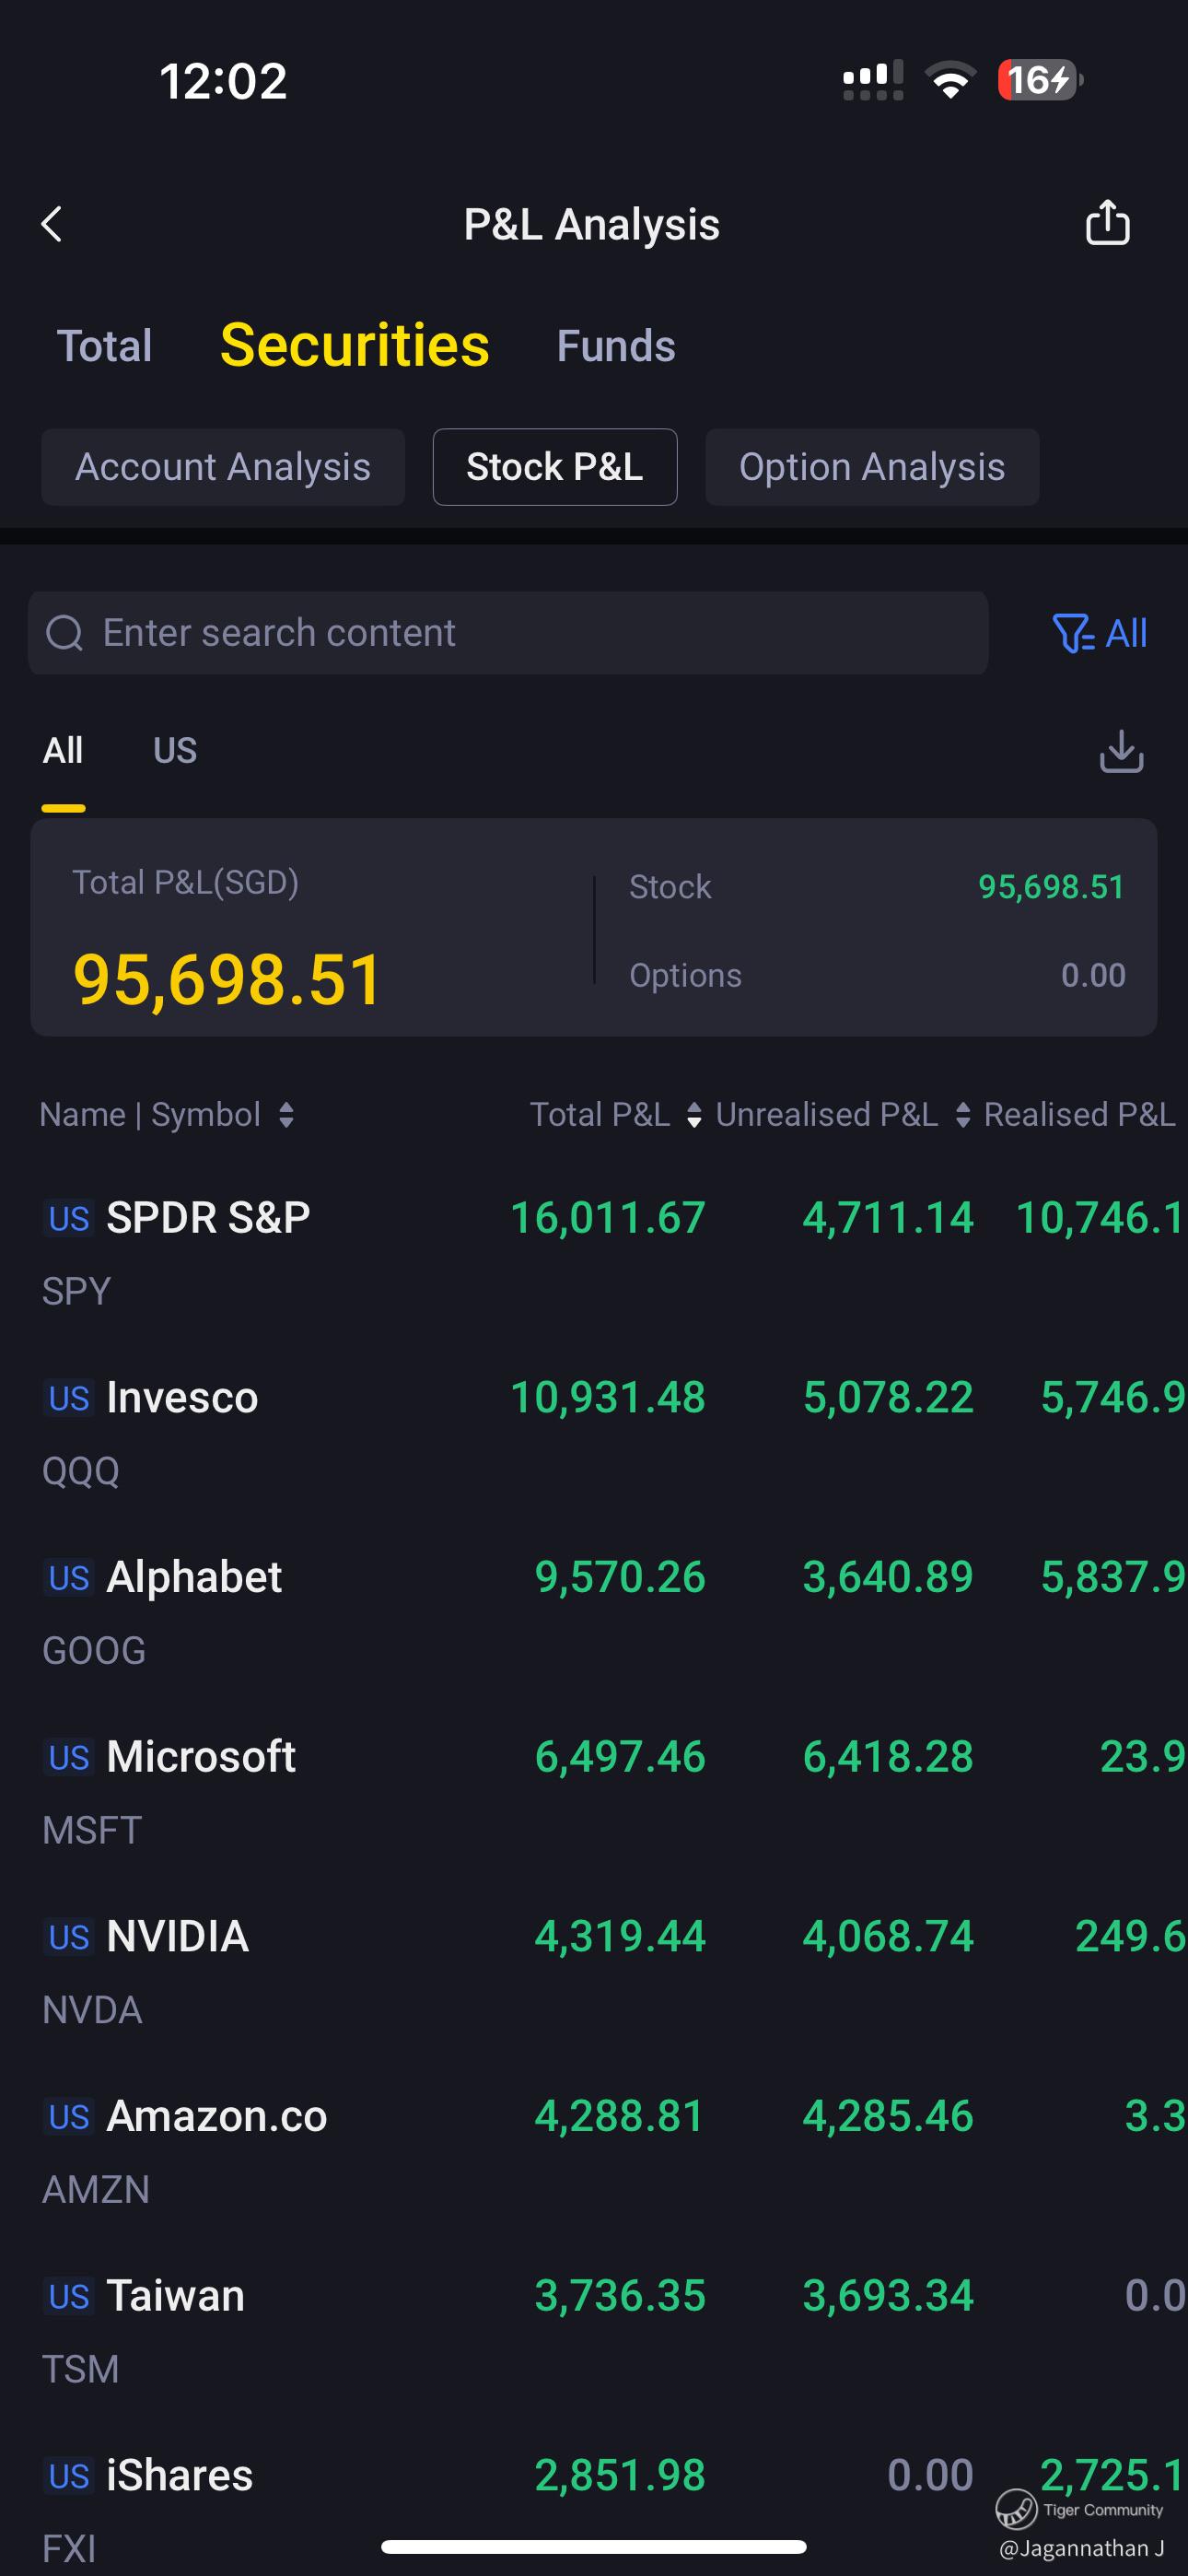Image resolution: width=1188 pixels, height=2576 pixels.
Task: Switch to the Funds tab
Action: click(616, 346)
